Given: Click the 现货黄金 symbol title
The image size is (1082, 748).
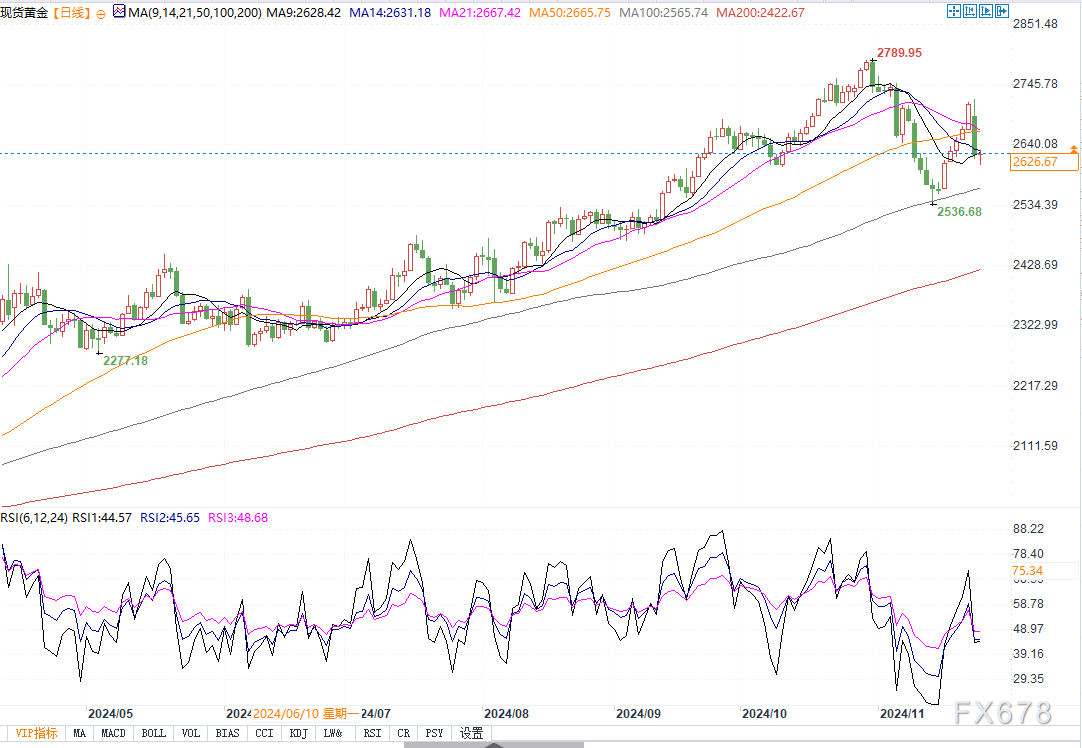Looking at the screenshot, I should [26, 13].
